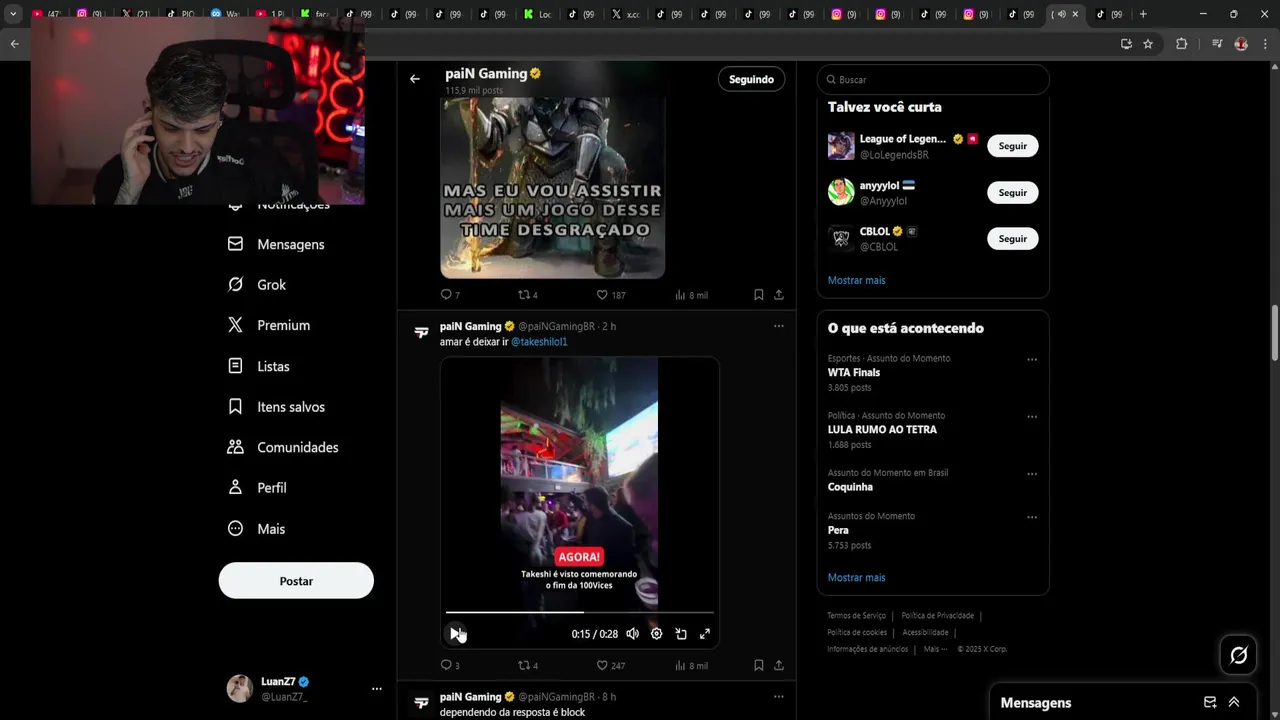This screenshot has height=720, width=1280.
Task: Bookmark the 'amar é deixar ir' post
Action: click(x=758, y=665)
